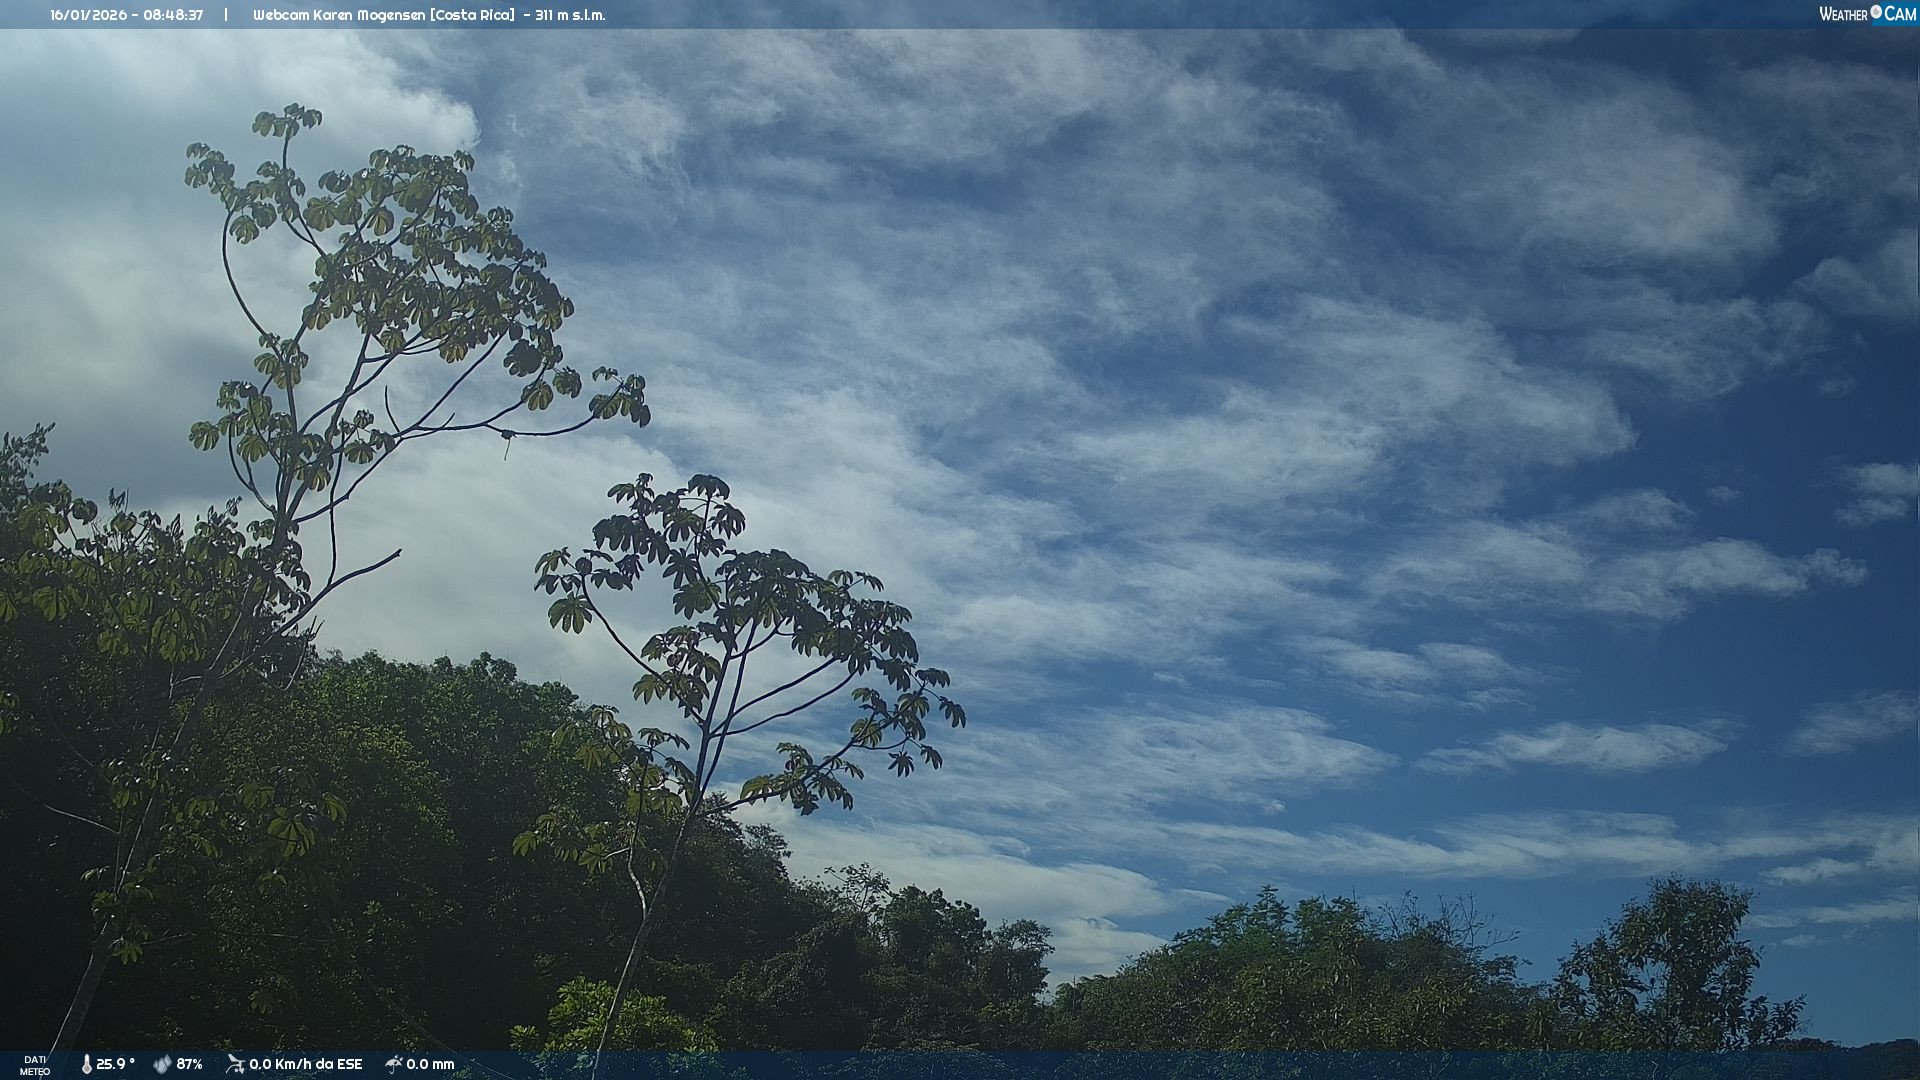The height and width of the screenshot is (1080, 1920).
Task: Click the 0.0 Km/h da ESE wind reading
Action: tap(305, 1064)
